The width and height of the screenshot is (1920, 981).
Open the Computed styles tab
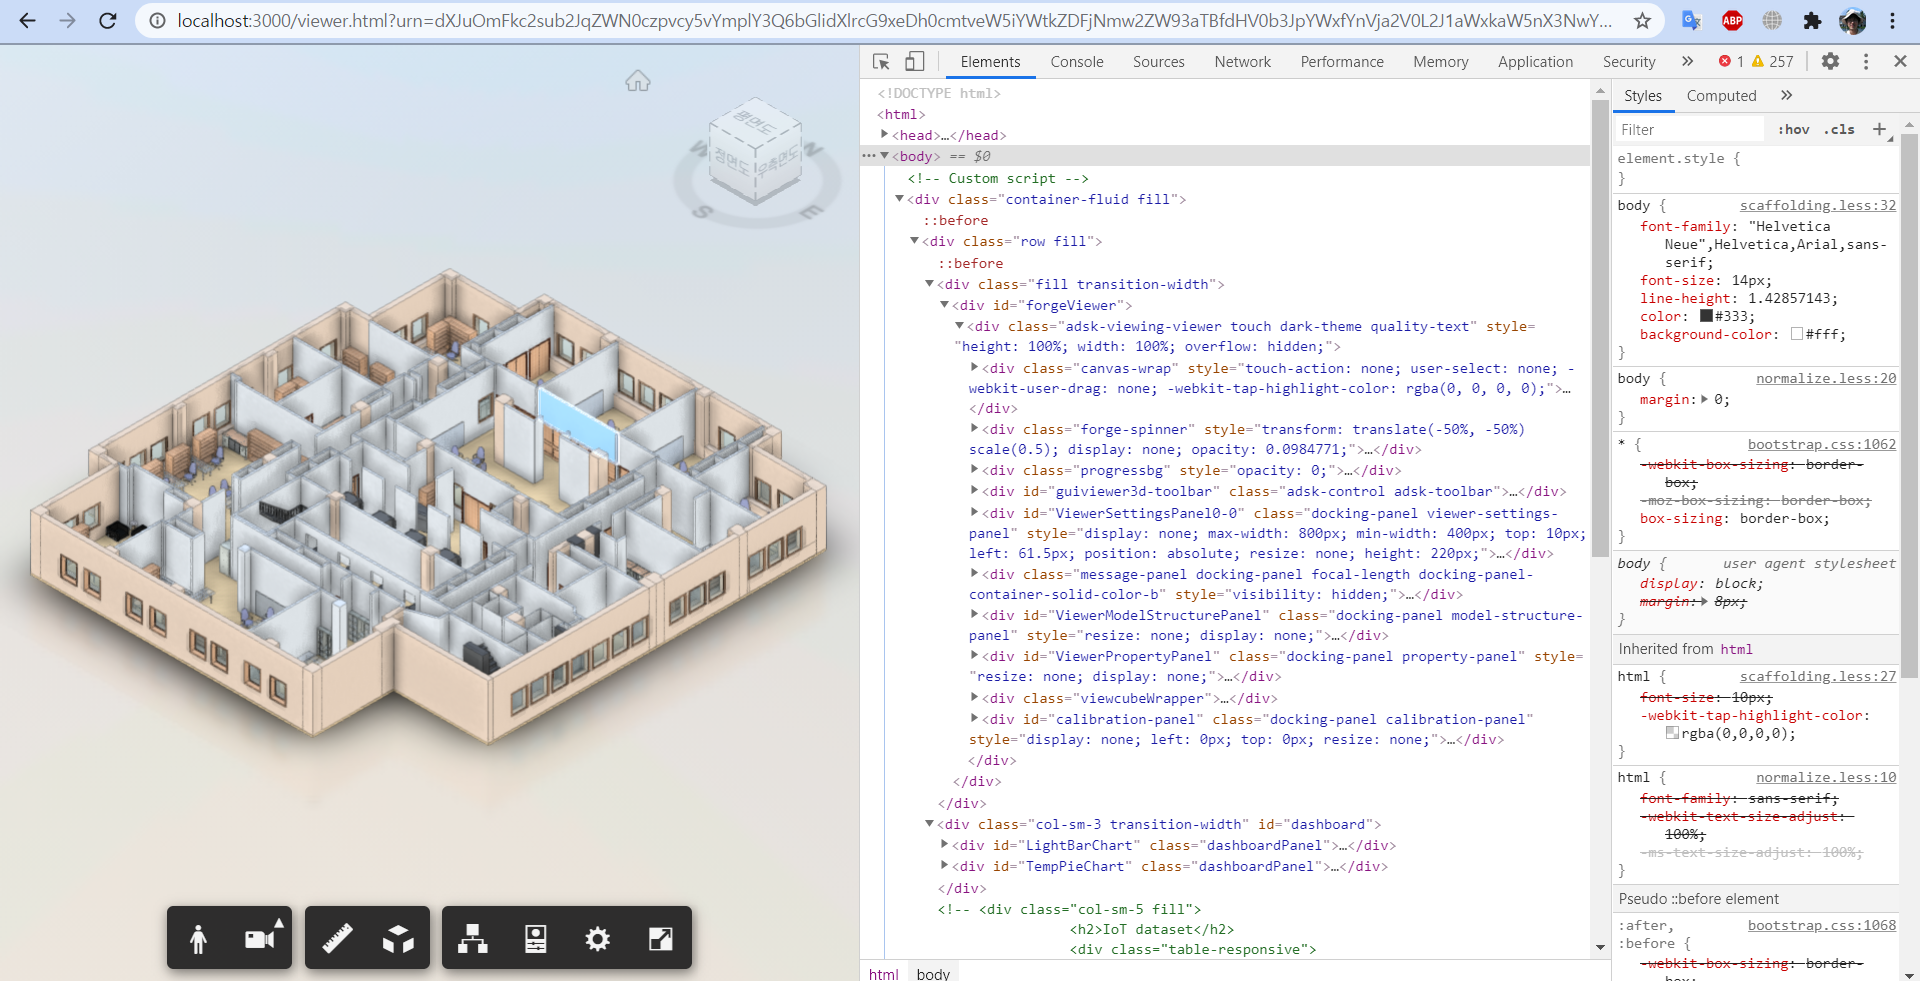(1721, 95)
